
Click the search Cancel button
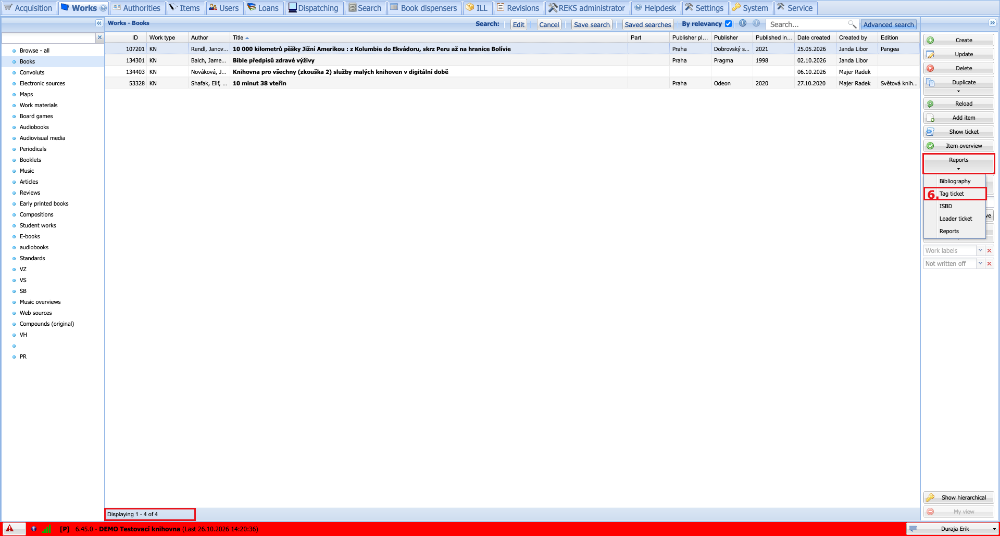pos(548,24)
